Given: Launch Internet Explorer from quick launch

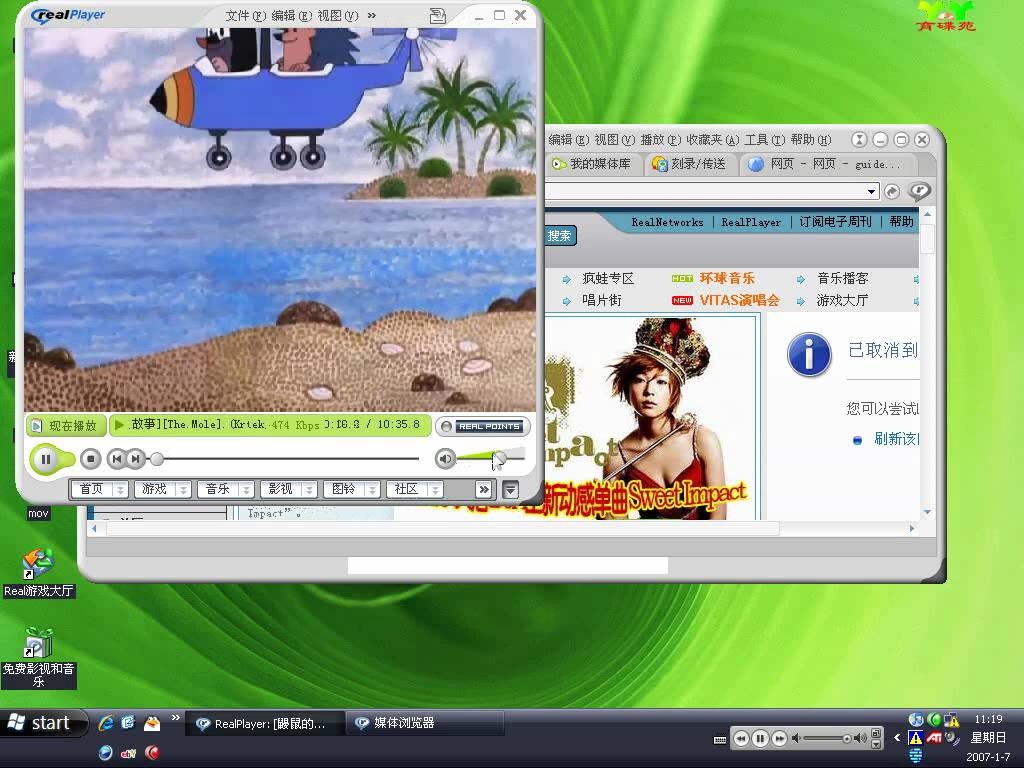Looking at the screenshot, I should pyautogui.click(x=105, y=722).
